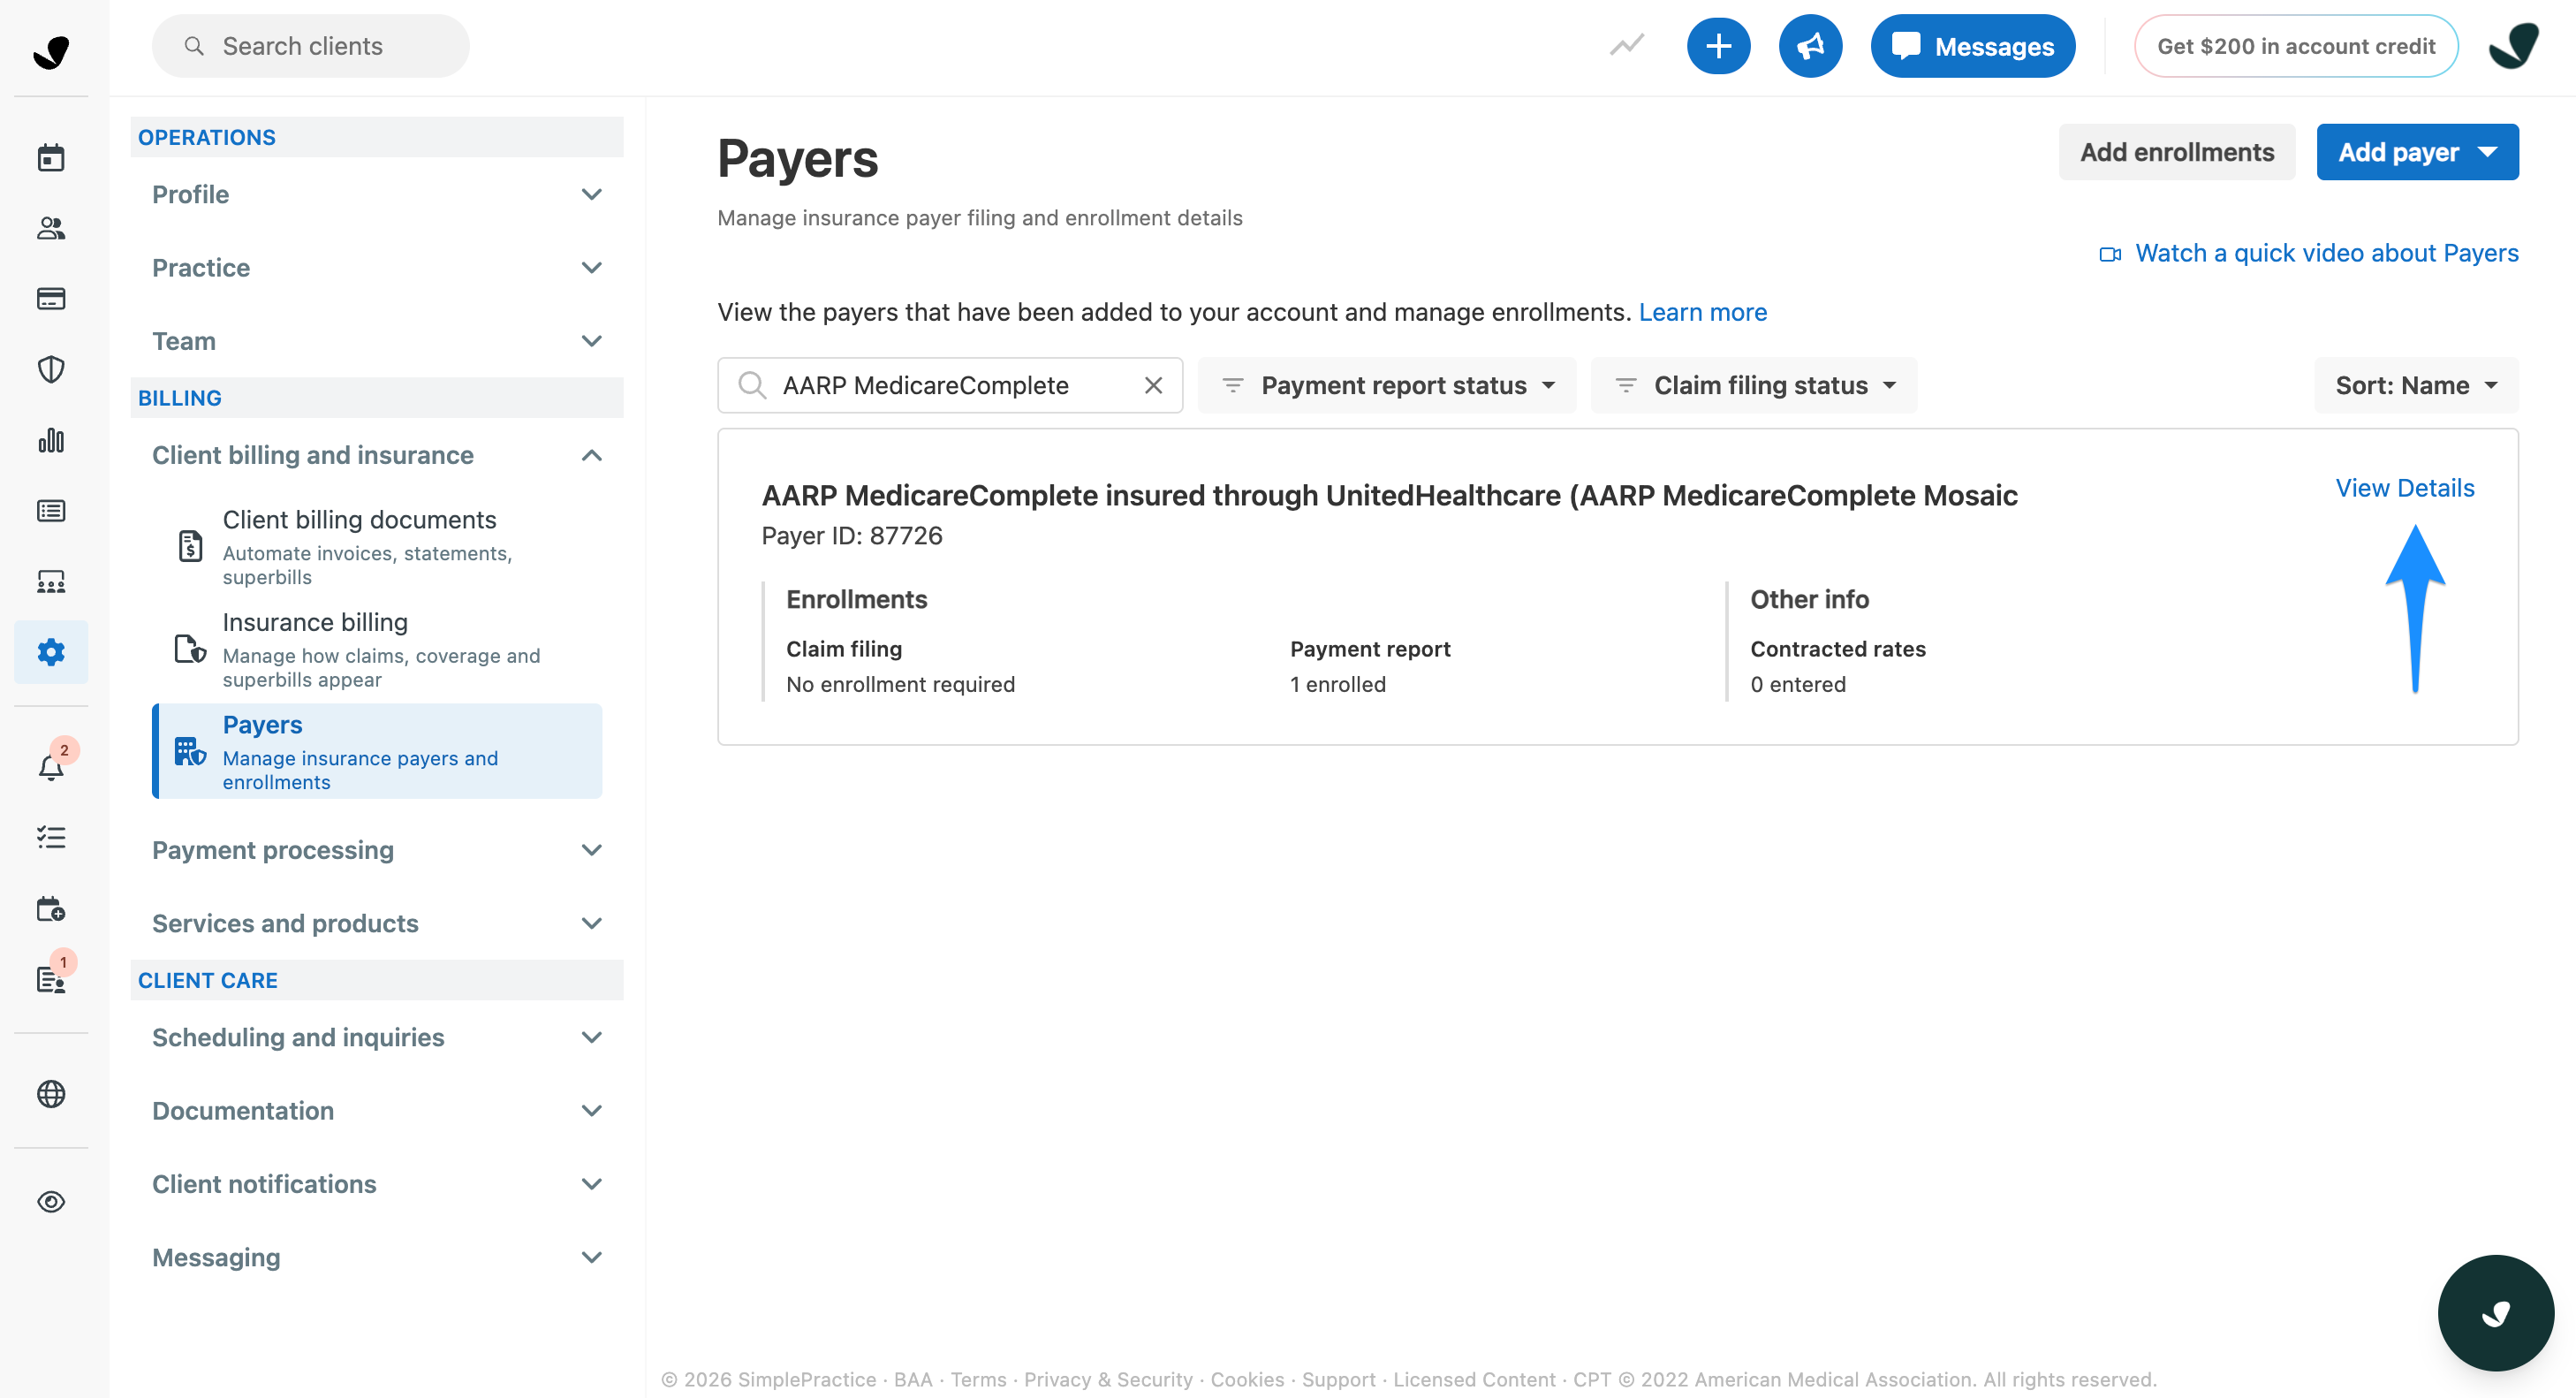
Task: Open the document-person icon with badge 1
Action: tap(51, 978)
